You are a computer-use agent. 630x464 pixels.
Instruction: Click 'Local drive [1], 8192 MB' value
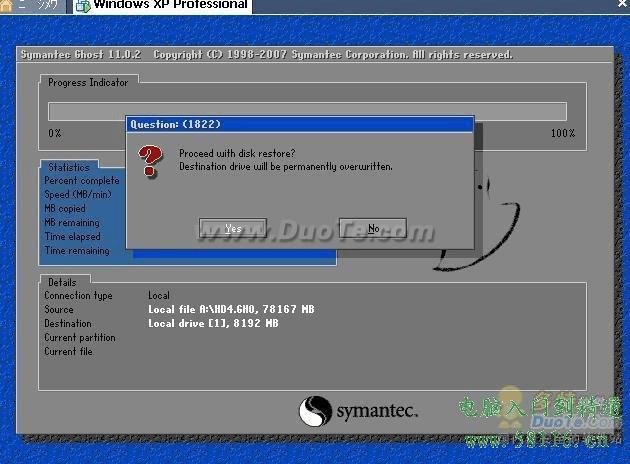[213, 323]
